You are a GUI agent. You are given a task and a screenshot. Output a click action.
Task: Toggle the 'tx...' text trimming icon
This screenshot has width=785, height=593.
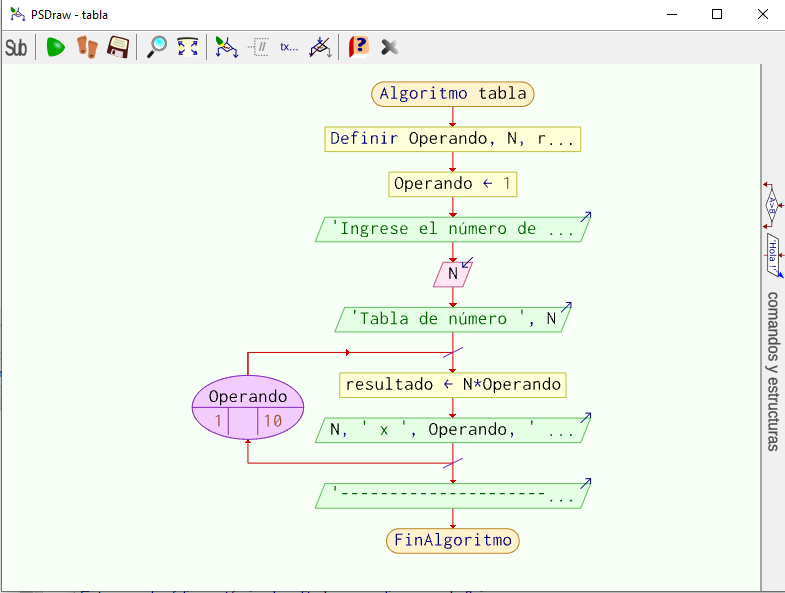[x=289, y=48]
